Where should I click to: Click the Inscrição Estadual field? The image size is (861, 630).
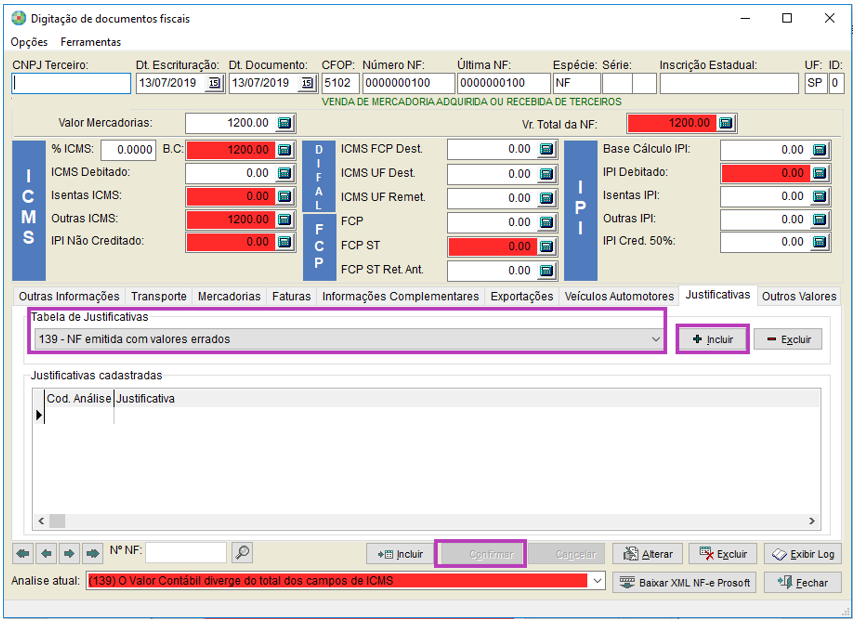[729, 83]
